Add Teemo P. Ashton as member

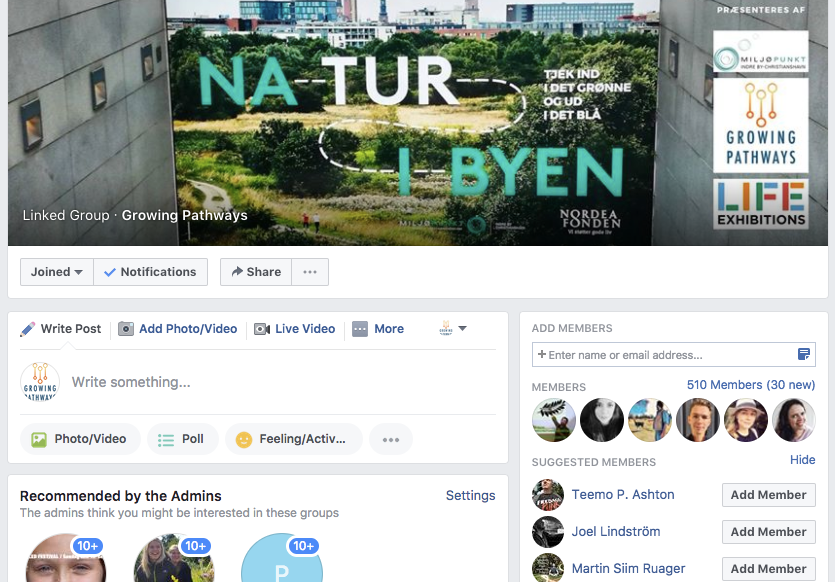click(x=768, y=495)
